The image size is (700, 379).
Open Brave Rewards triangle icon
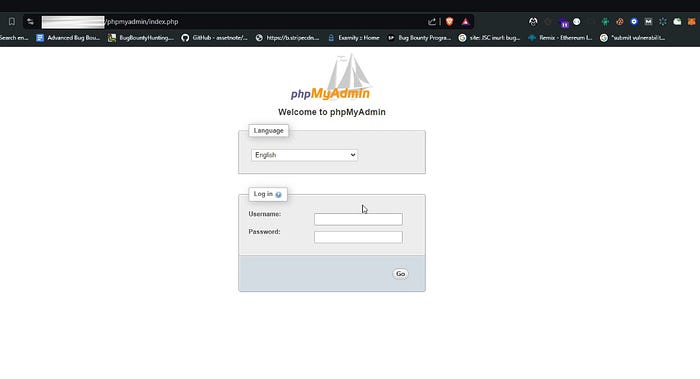point(466,21)
